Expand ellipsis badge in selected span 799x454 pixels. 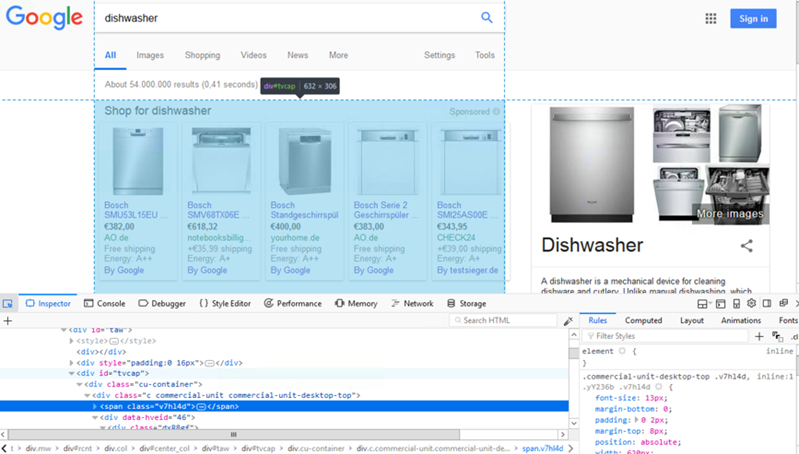point(201,407)
